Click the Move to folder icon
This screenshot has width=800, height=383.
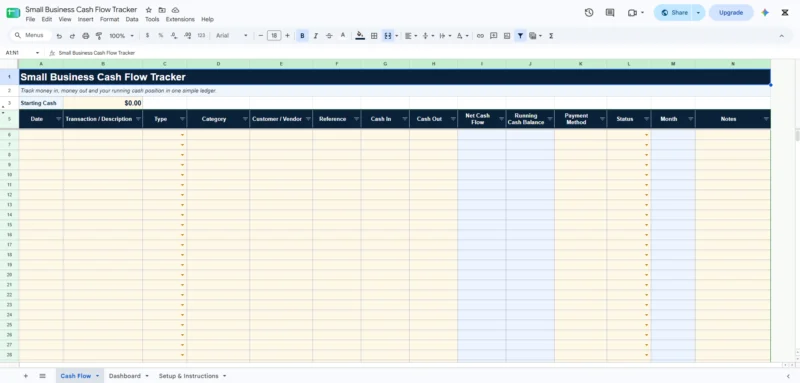[162, 10]
